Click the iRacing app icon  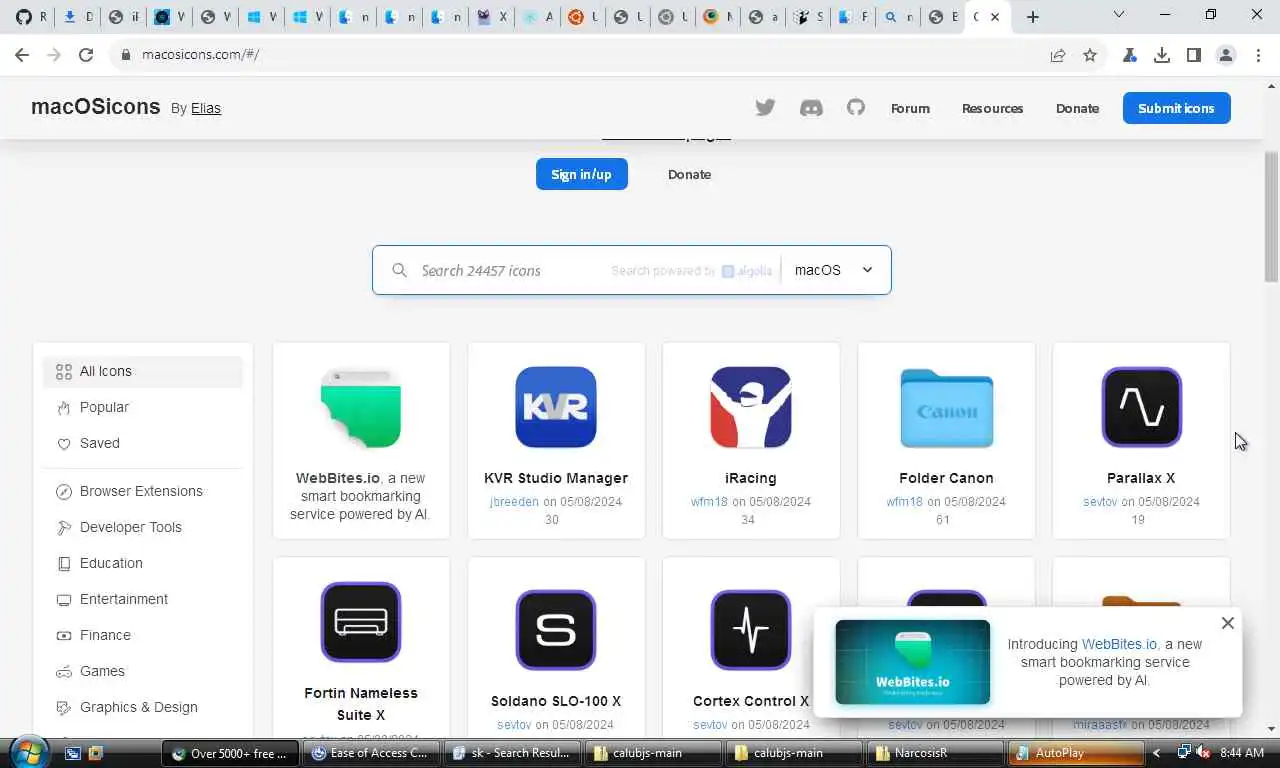coord(751,407)
